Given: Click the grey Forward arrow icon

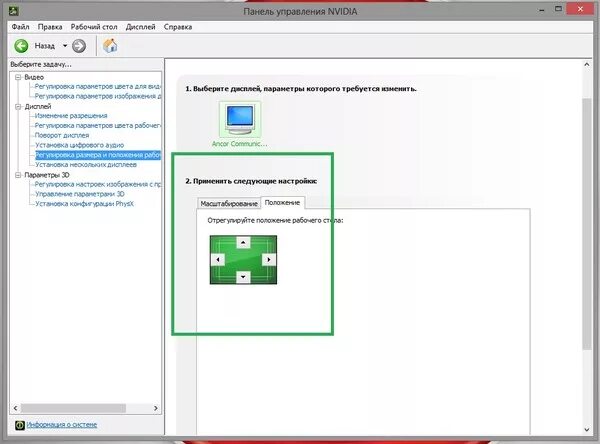Looking at the screenshot, I should pos(79,46).
